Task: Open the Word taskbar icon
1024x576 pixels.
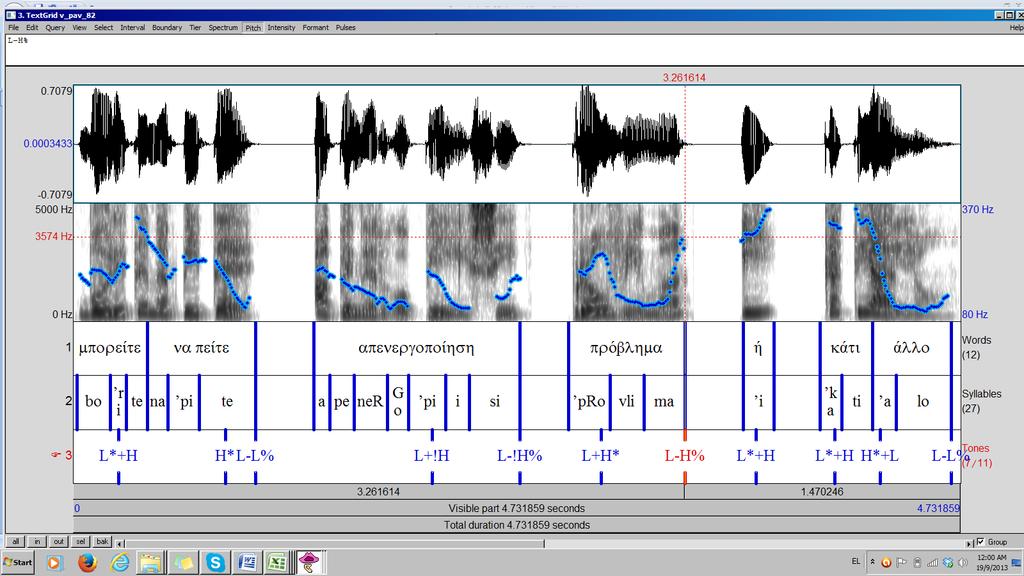Action: (x=247, y=562)
